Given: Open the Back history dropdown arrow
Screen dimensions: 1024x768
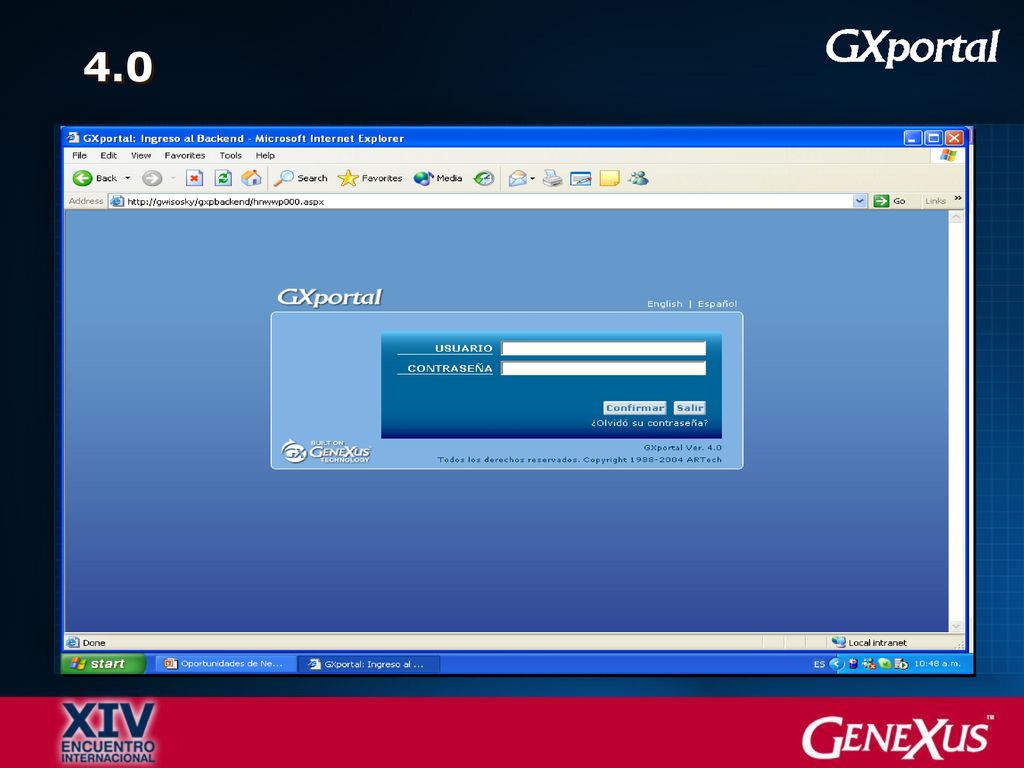Looking at the screenshot, I should click(x=128, y=178).
